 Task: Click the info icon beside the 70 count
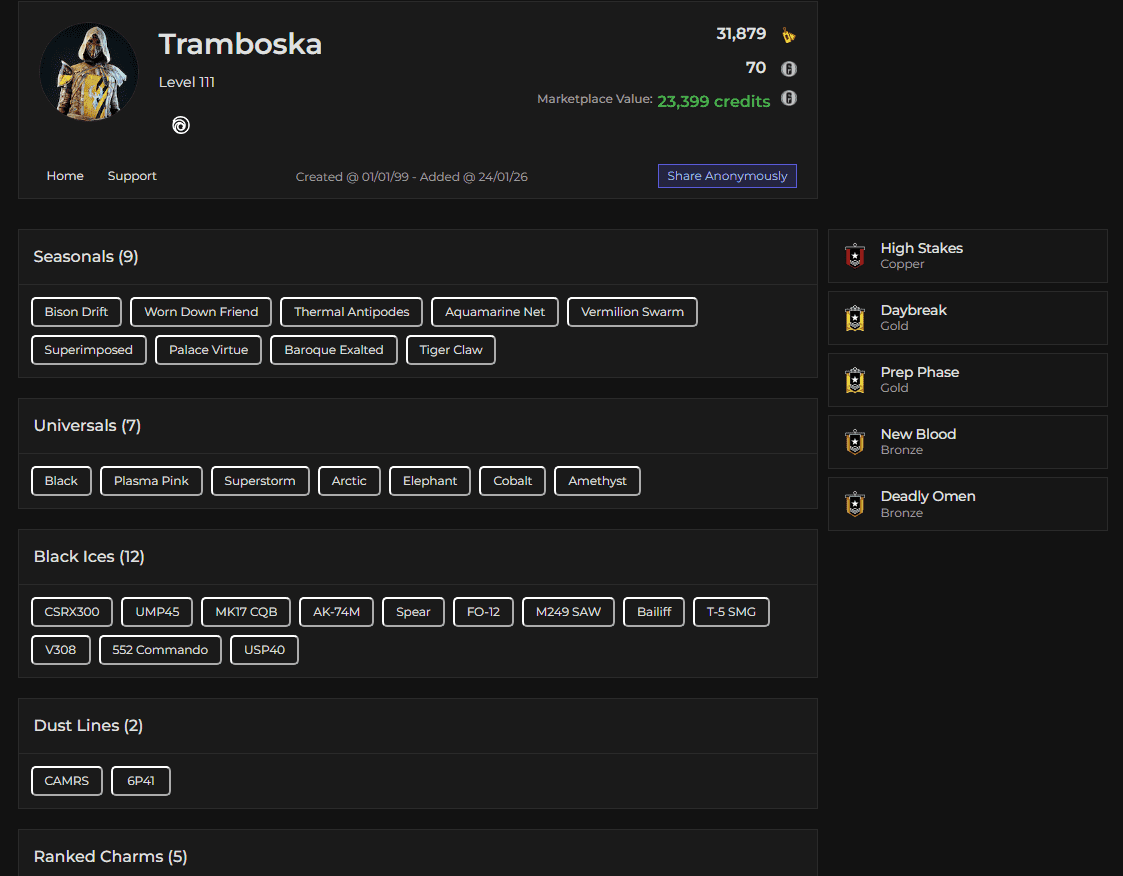788,68
